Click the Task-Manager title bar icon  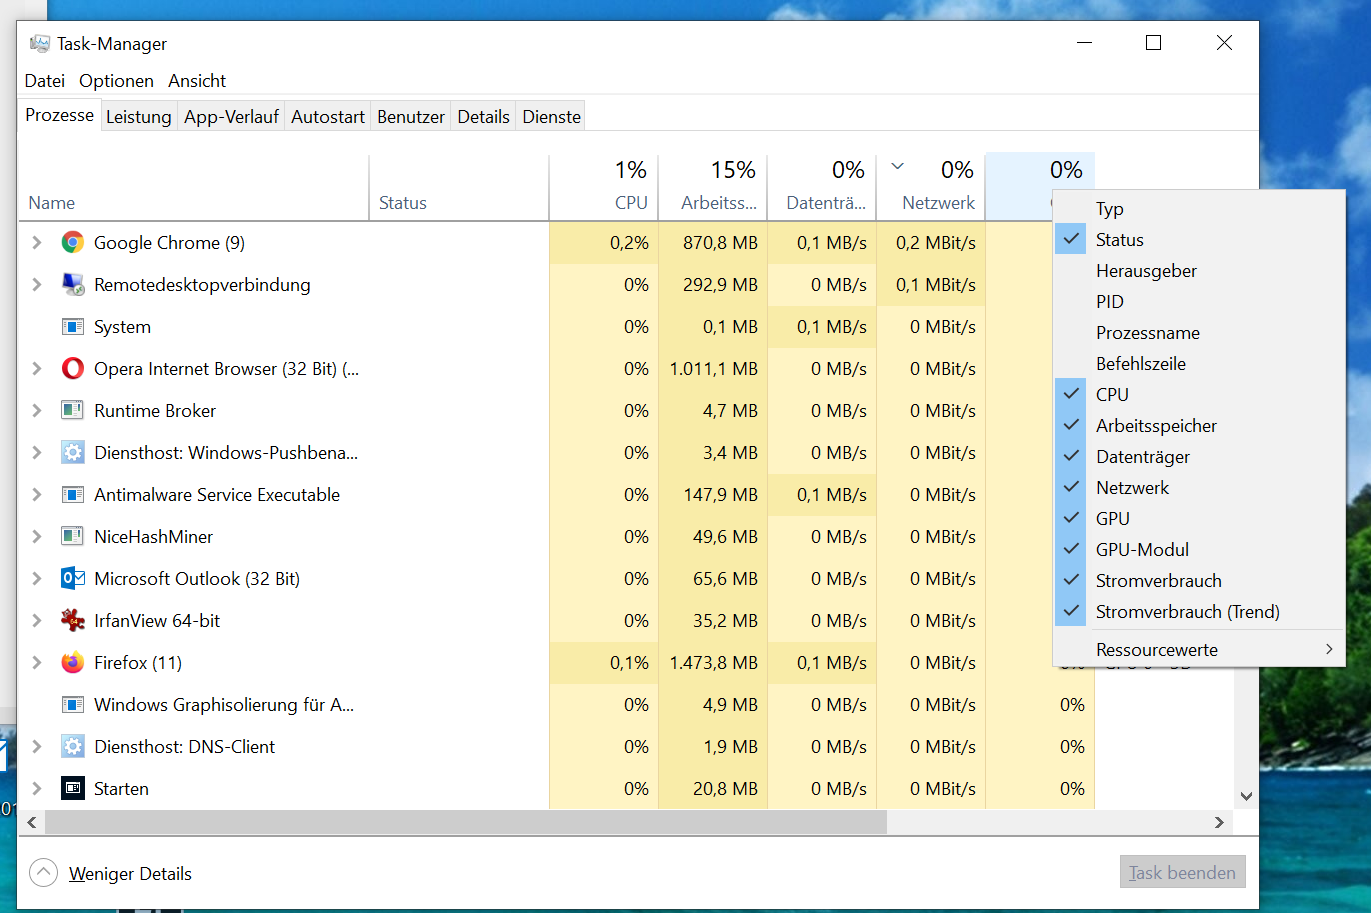point(40,44)
